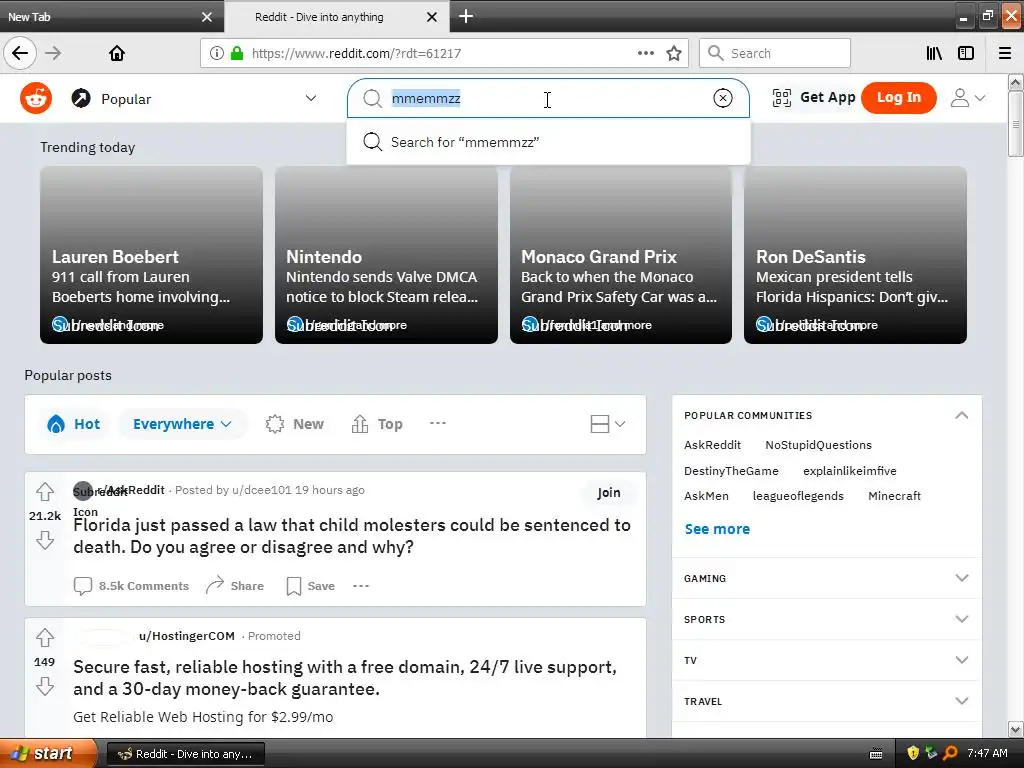1024x768 pixels.
Task: Open the user profile icon menu
Action: coord(967,98)
